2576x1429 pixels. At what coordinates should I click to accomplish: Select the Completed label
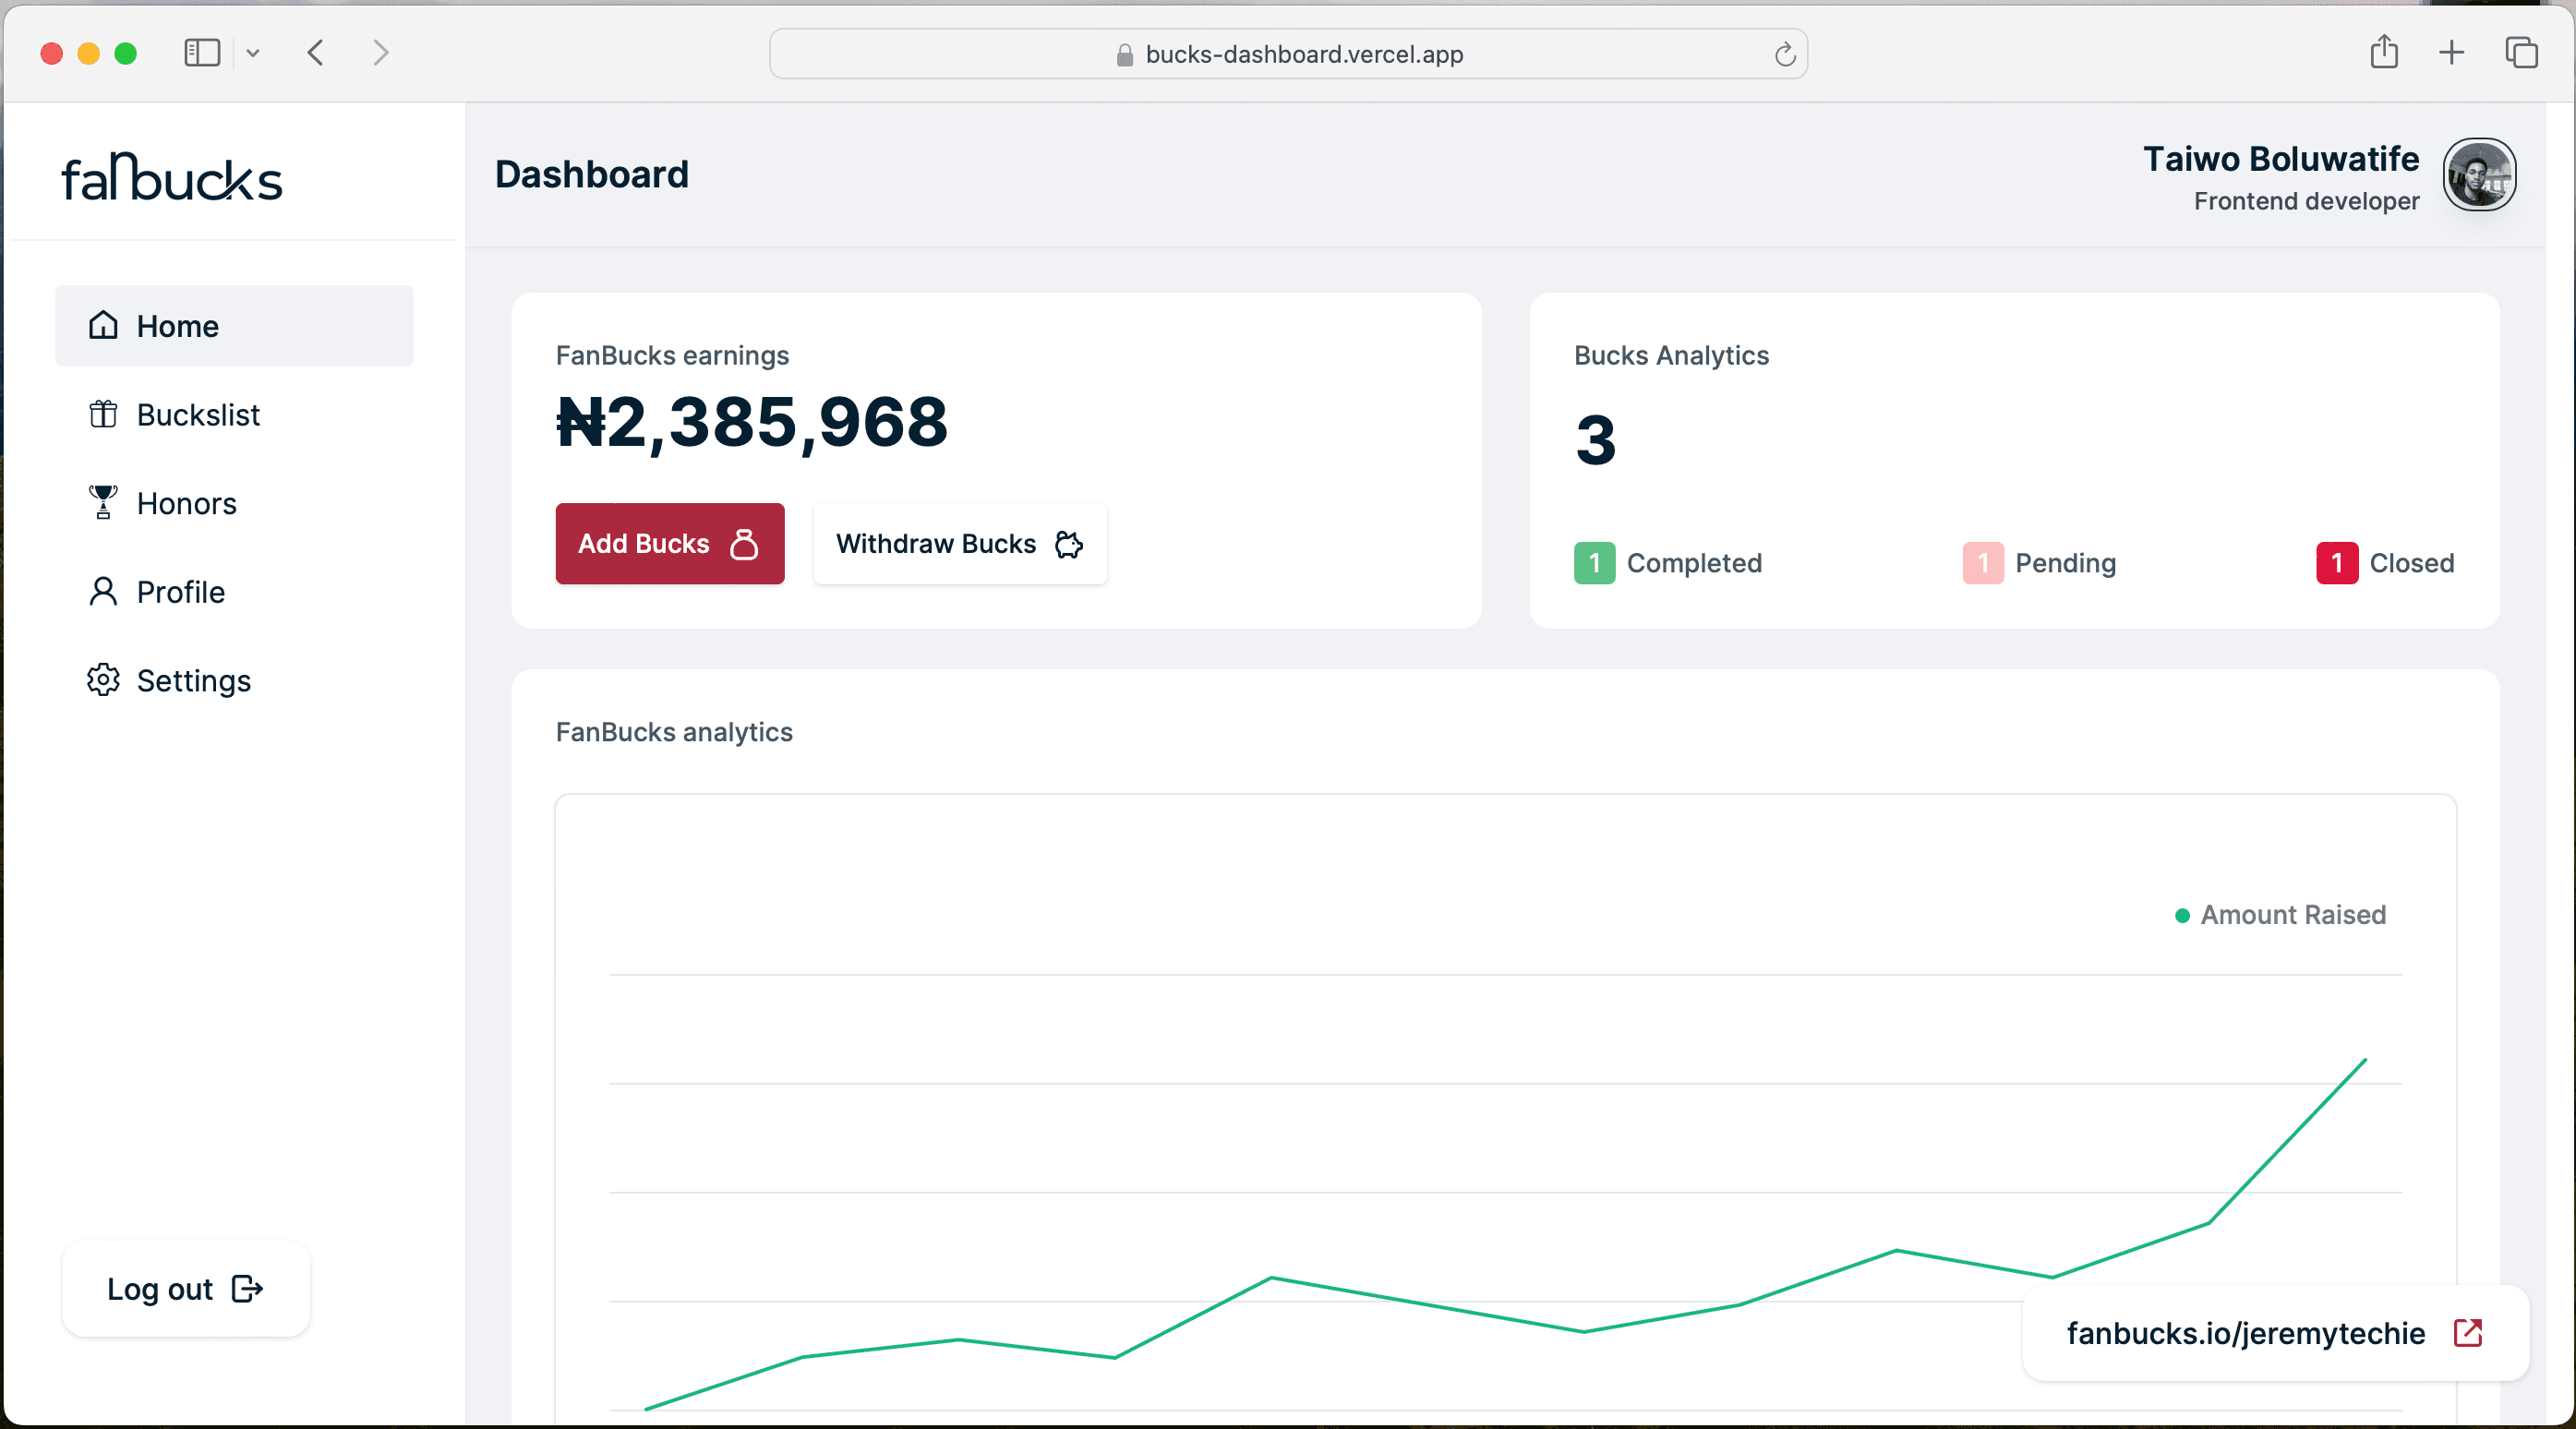[x=1694, y=563]
